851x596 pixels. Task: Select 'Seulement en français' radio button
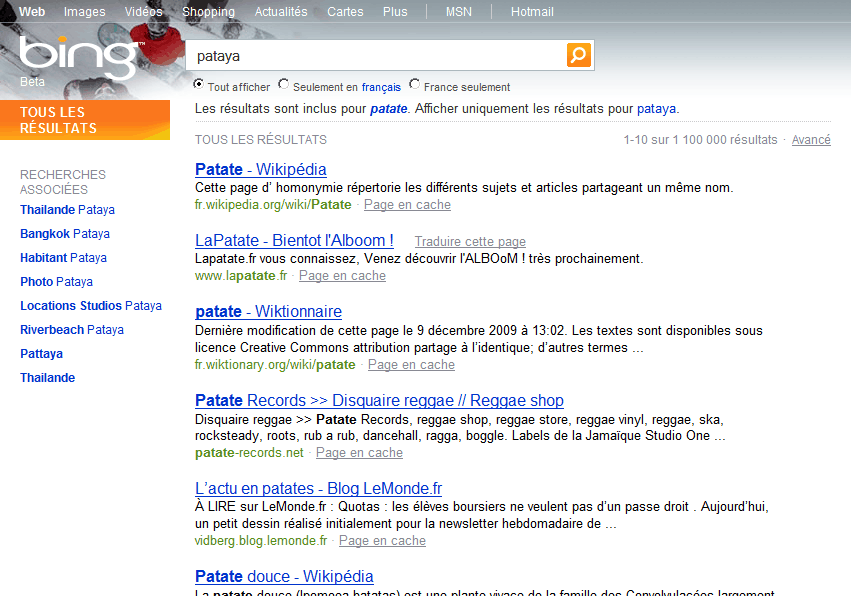point(283,84)
